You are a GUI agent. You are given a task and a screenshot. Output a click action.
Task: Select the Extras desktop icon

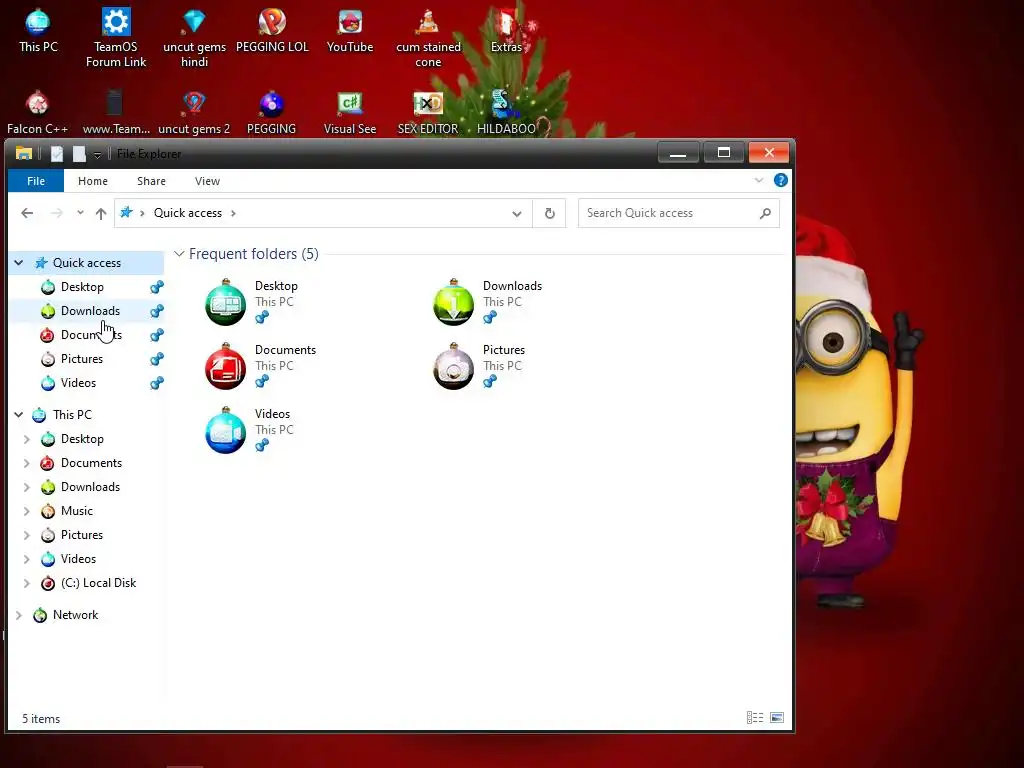[x=507, y=31]
